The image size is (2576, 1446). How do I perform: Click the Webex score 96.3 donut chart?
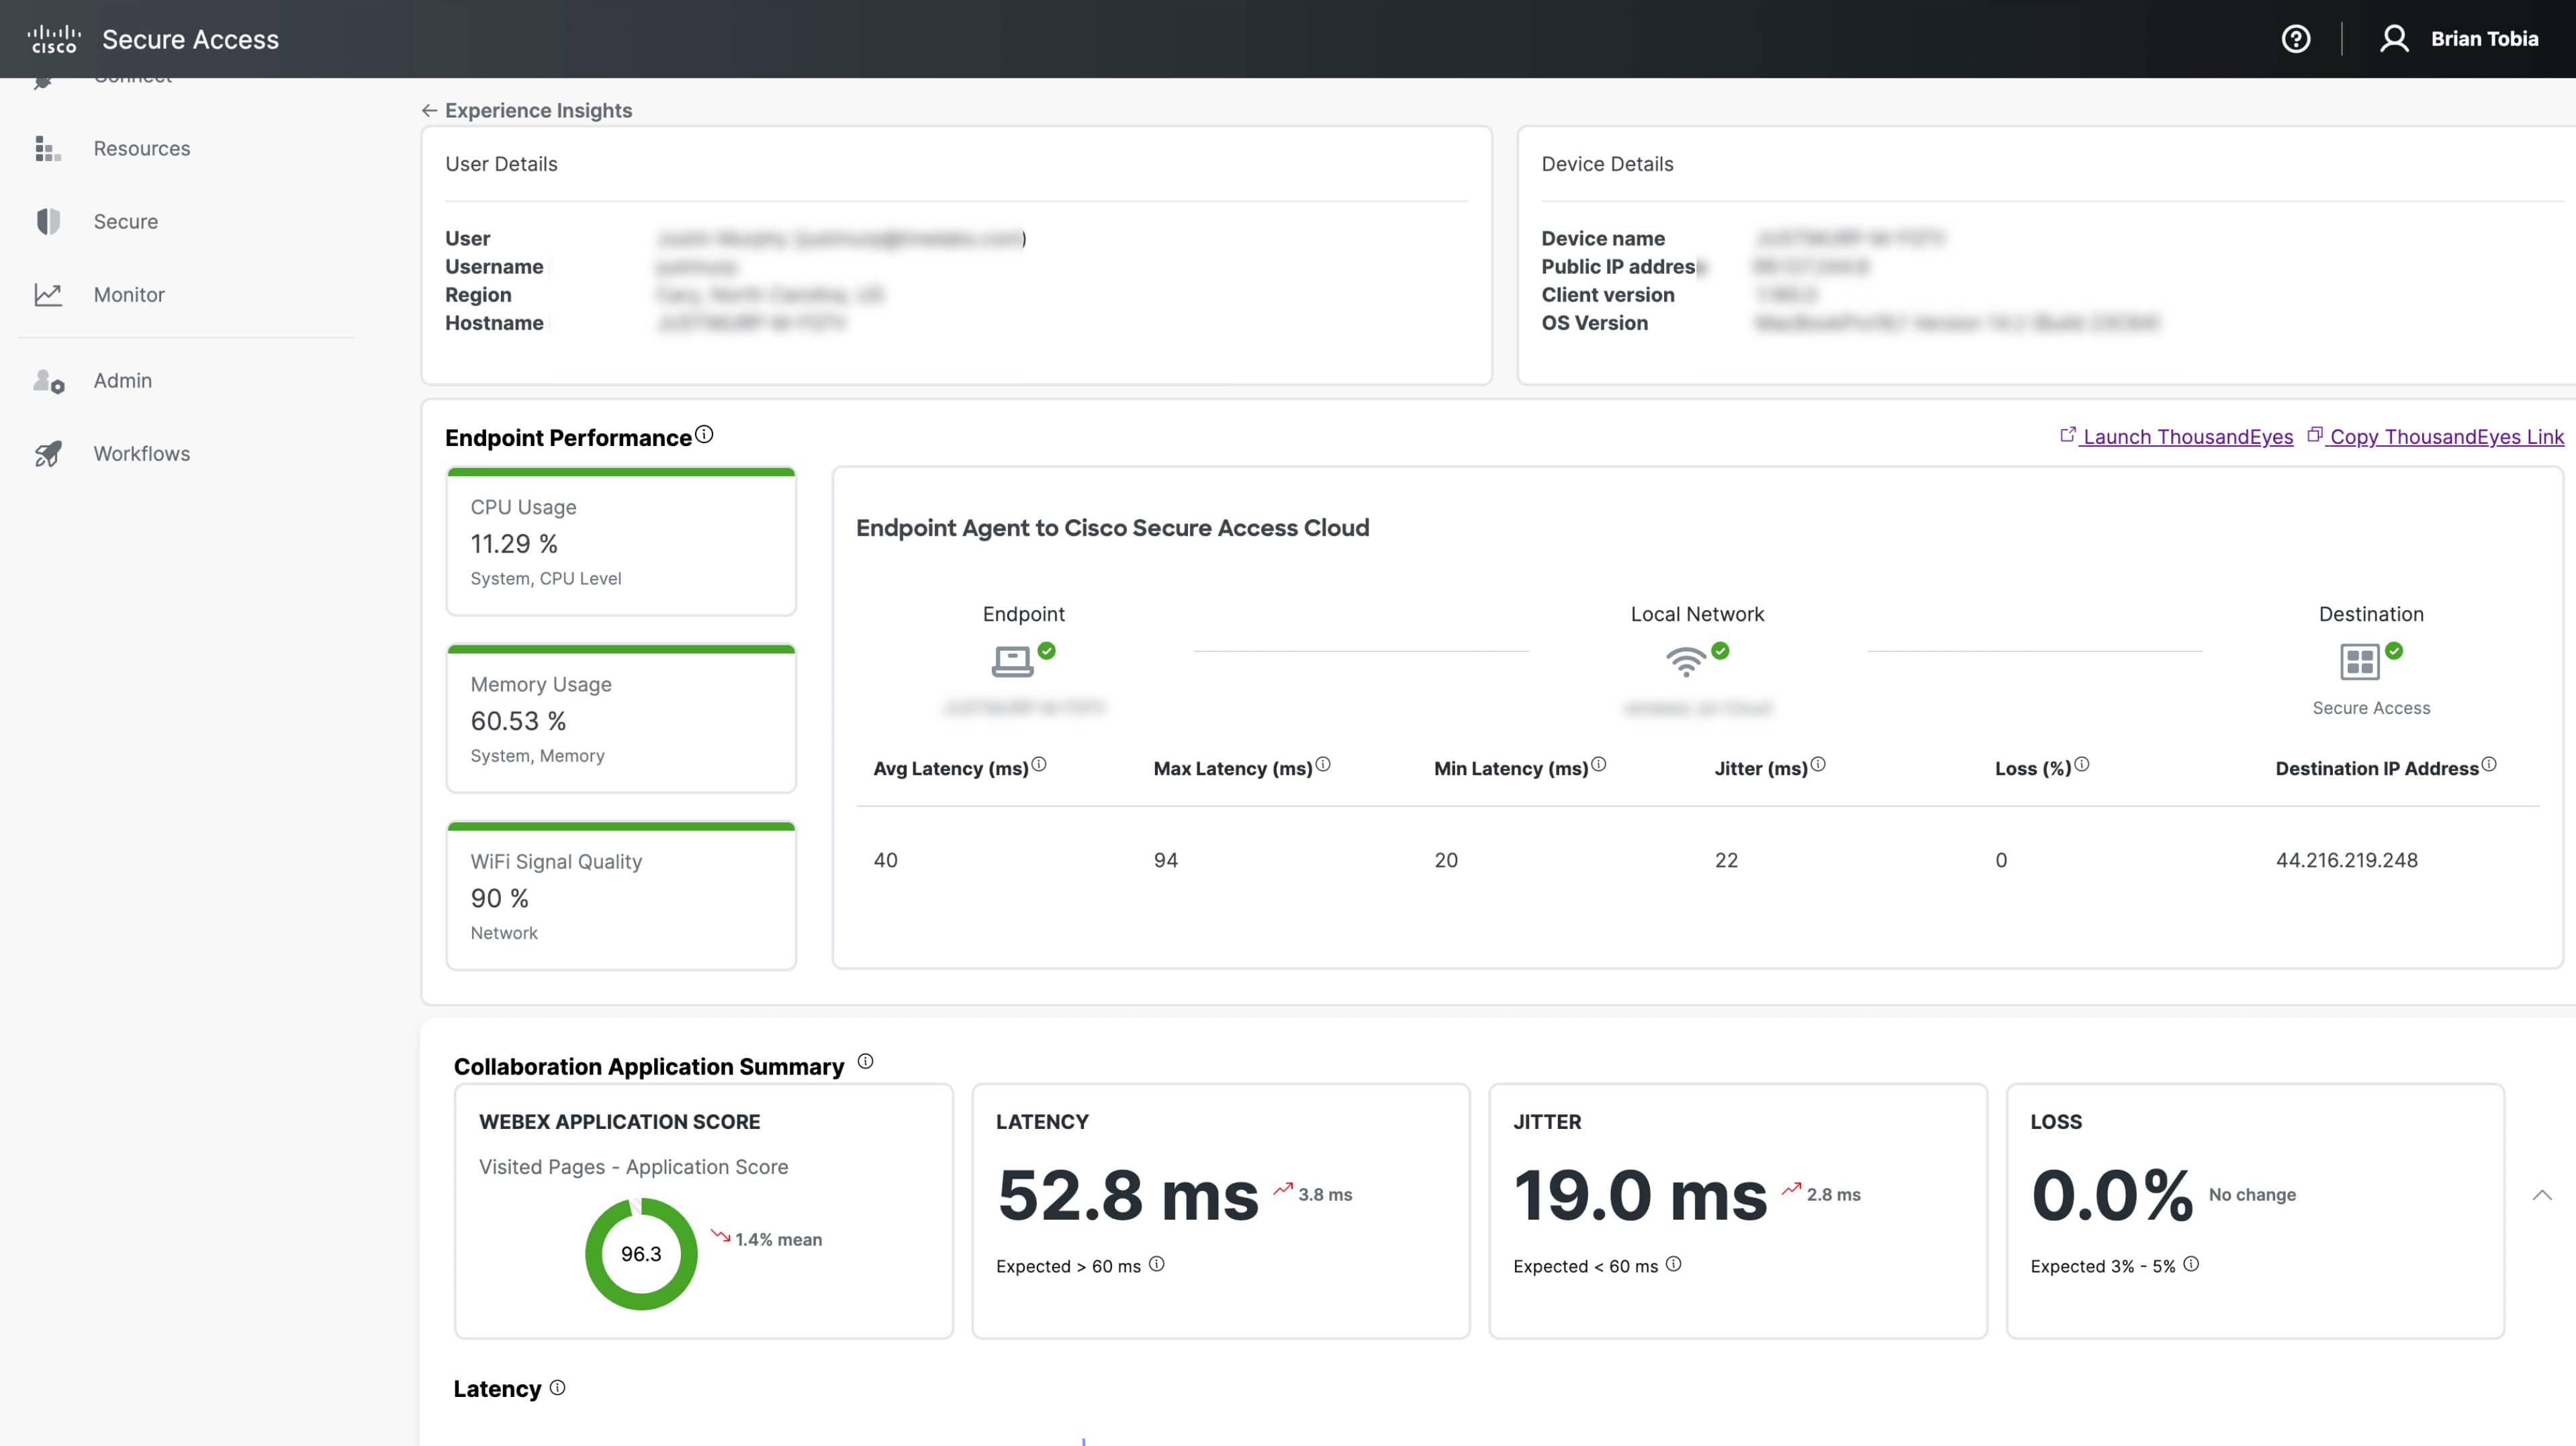point(641,1254)
